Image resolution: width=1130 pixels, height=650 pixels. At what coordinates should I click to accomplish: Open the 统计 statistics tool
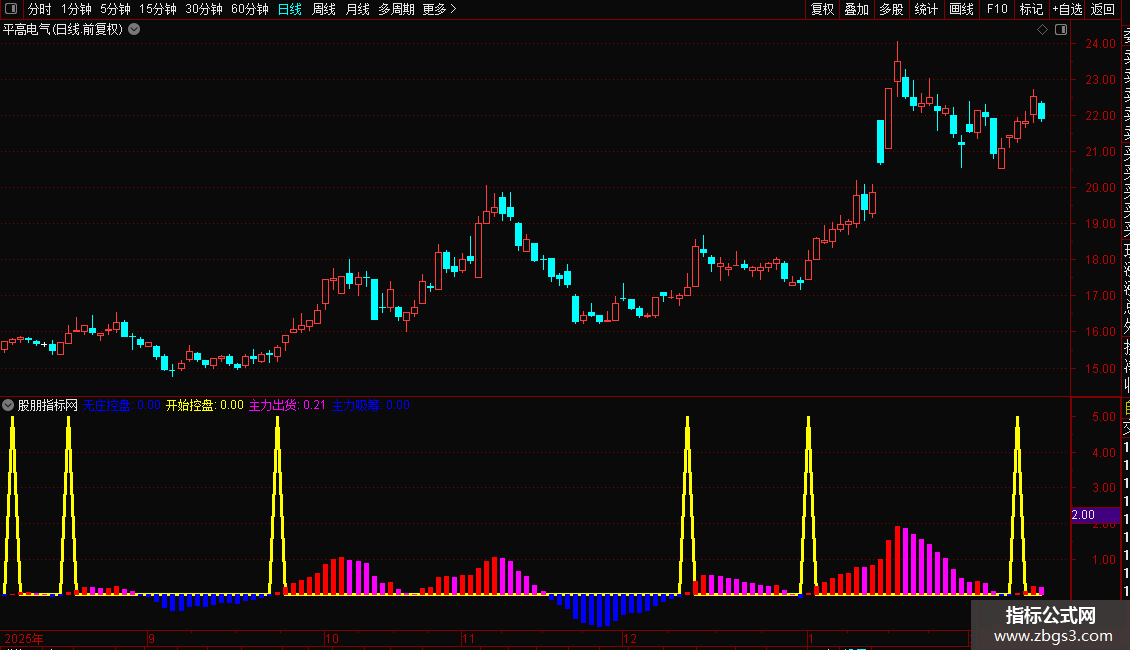tap(926, 9)
